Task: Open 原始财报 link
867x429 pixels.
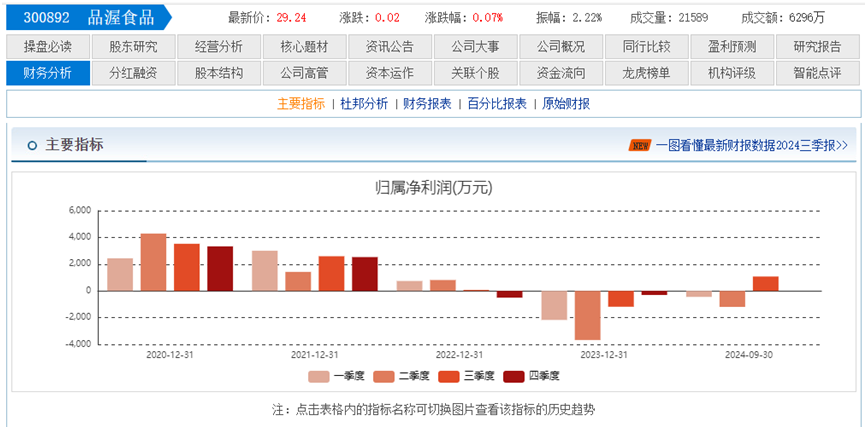Action: pos(566,103)
